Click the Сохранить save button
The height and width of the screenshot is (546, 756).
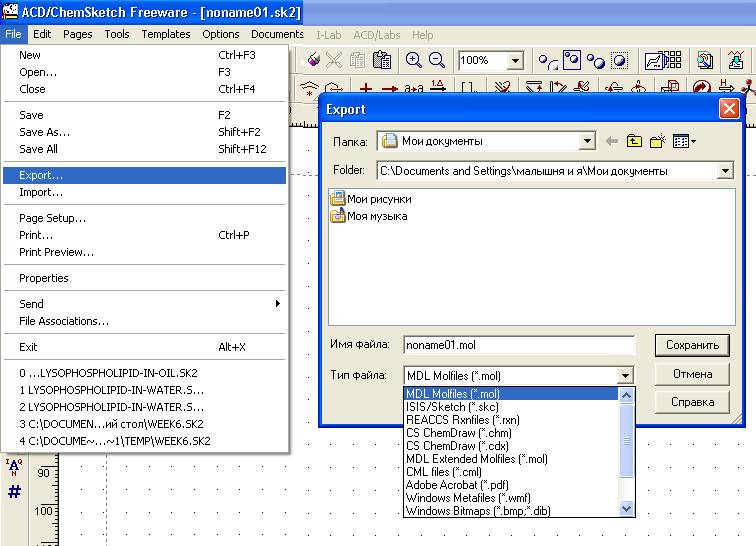tap(692, 345)
